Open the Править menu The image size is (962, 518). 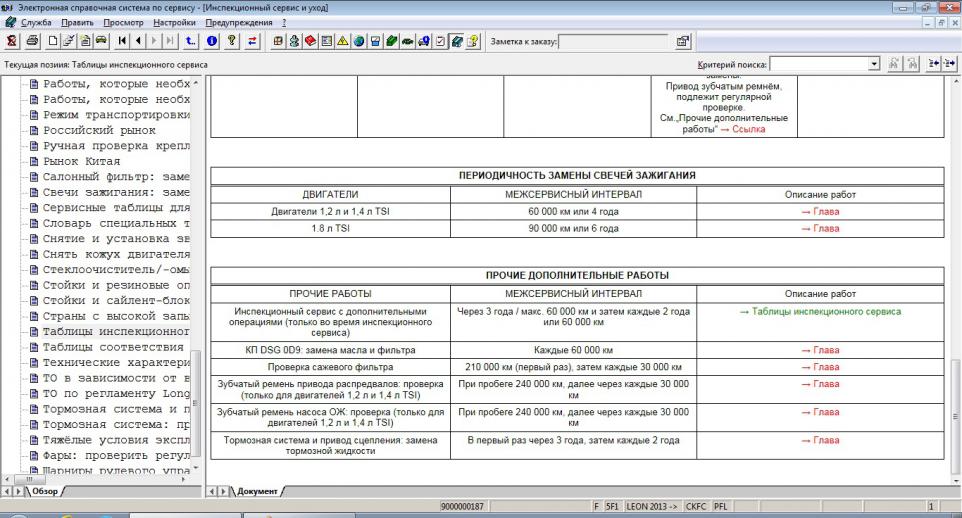(x=77, y=22)
